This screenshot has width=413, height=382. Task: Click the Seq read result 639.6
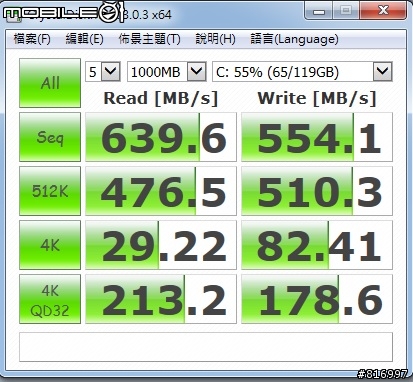pyautogui.click(x=161, y=137)
